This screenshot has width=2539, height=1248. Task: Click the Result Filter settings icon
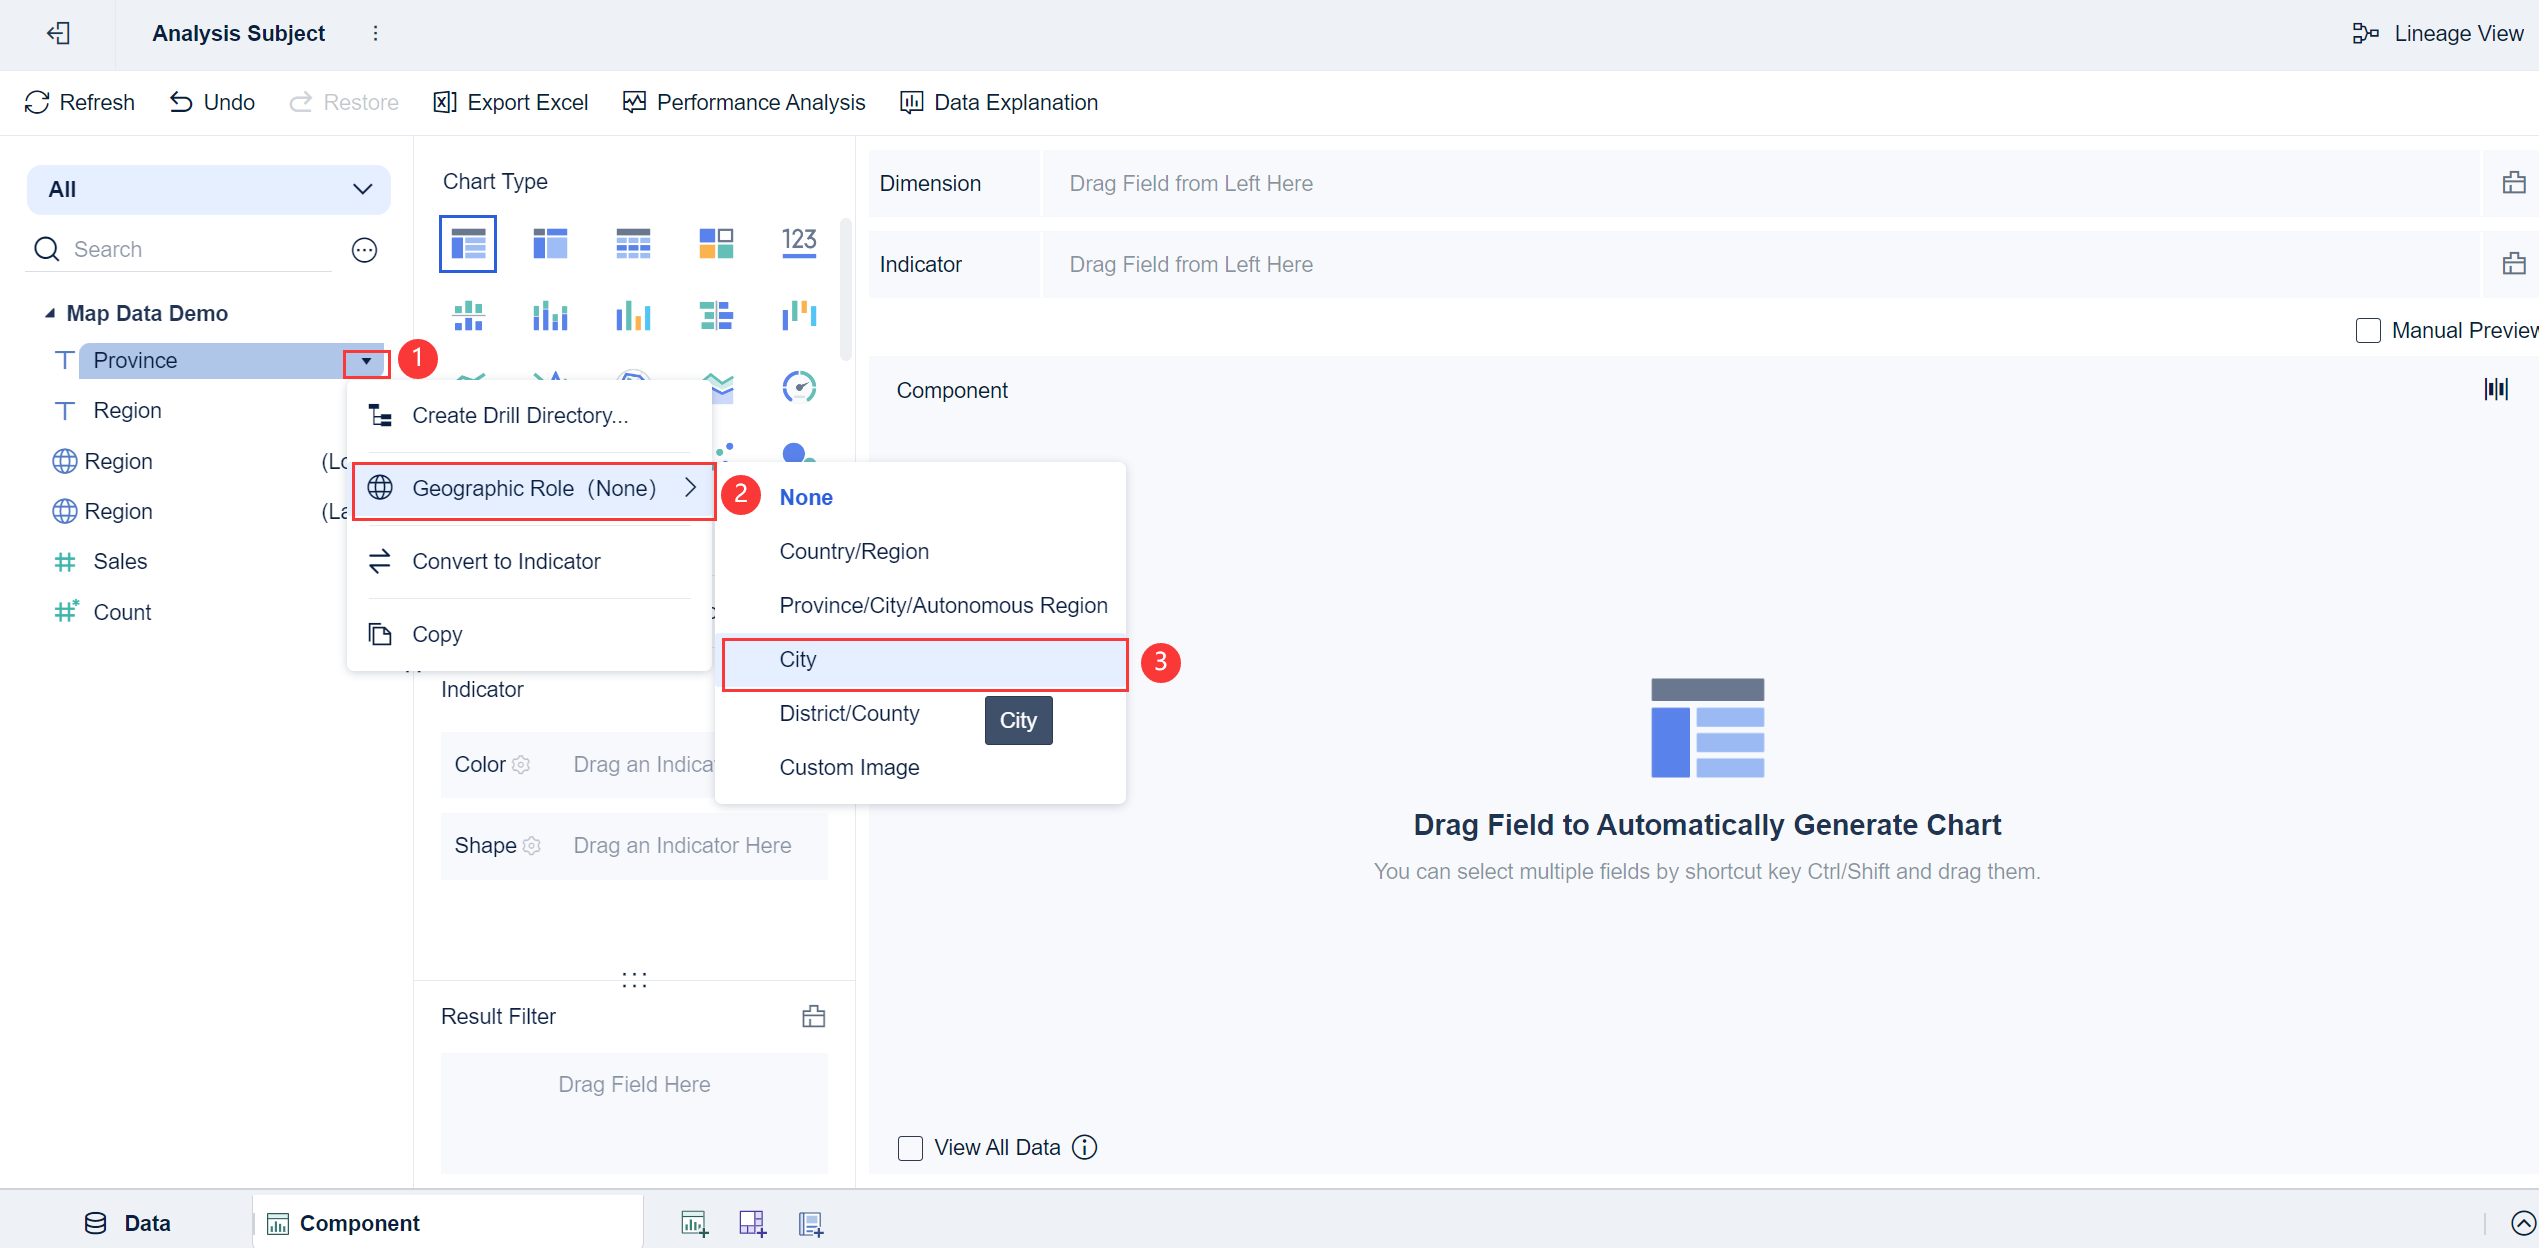click(814, 1016)
